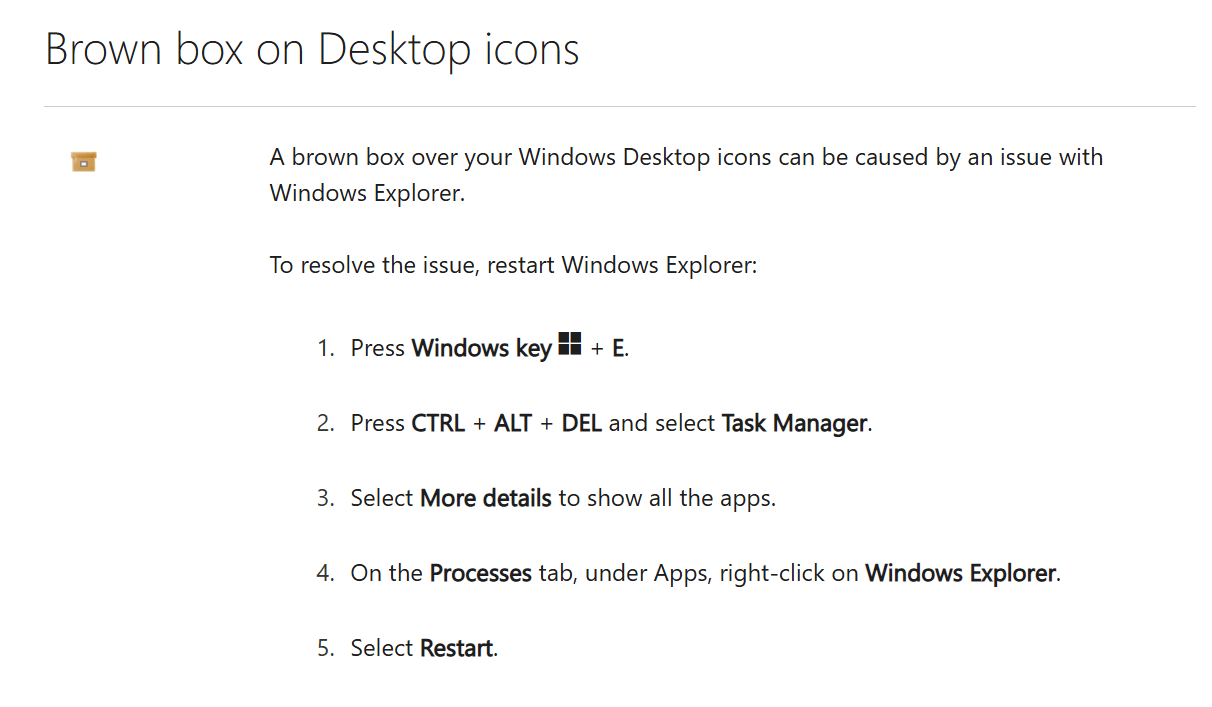Click the bold letter 'E' in step 1
The height and width of the screenshot is (707, 1212).
pyautogui.click(x=619, y=349)
